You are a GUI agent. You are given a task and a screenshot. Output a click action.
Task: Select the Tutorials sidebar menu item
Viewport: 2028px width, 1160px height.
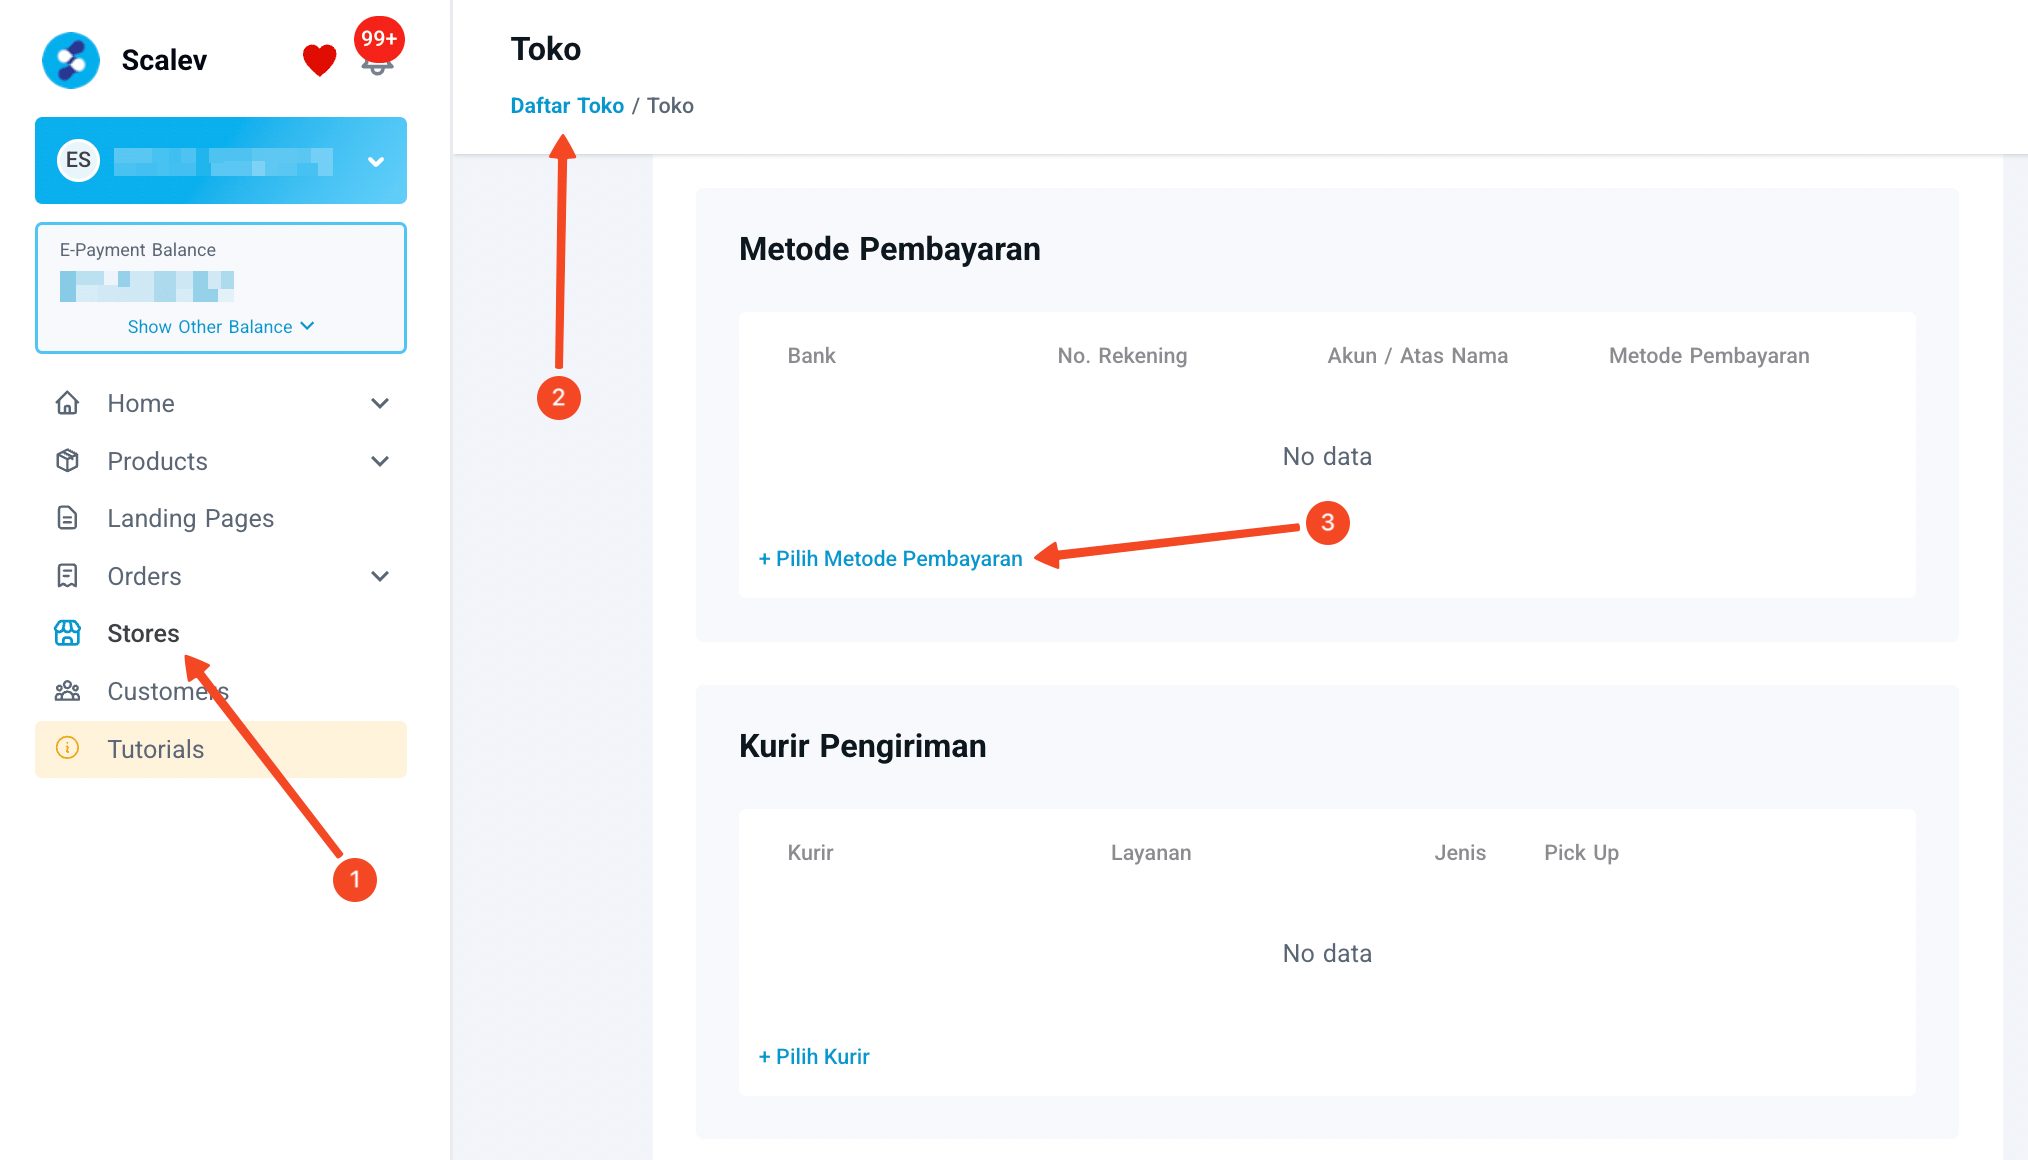tap(156, 748)
